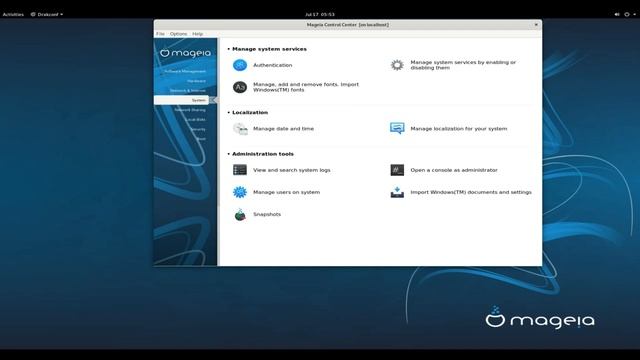Click 'Manage date and time' link
The height and width of the screenshot is (360, 640).
[283, 129]
